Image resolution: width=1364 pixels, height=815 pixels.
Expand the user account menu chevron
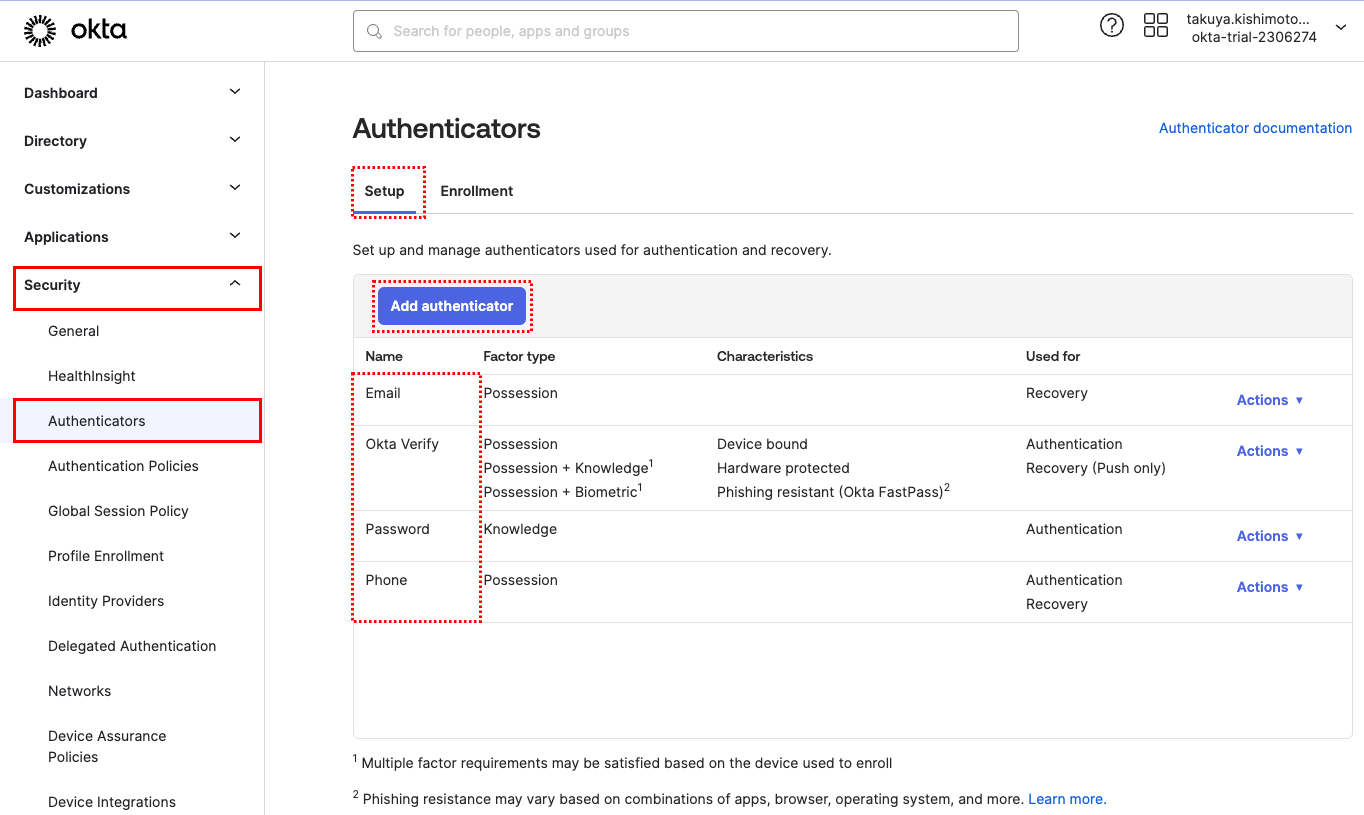(1341, 28)
